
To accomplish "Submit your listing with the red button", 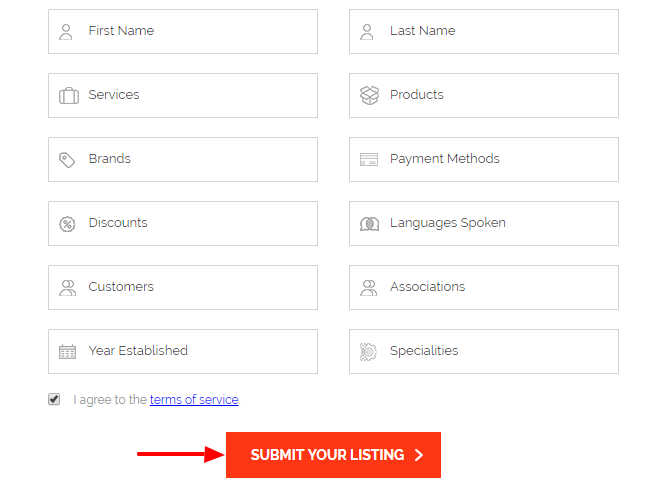I will click(x=333, y=455).
